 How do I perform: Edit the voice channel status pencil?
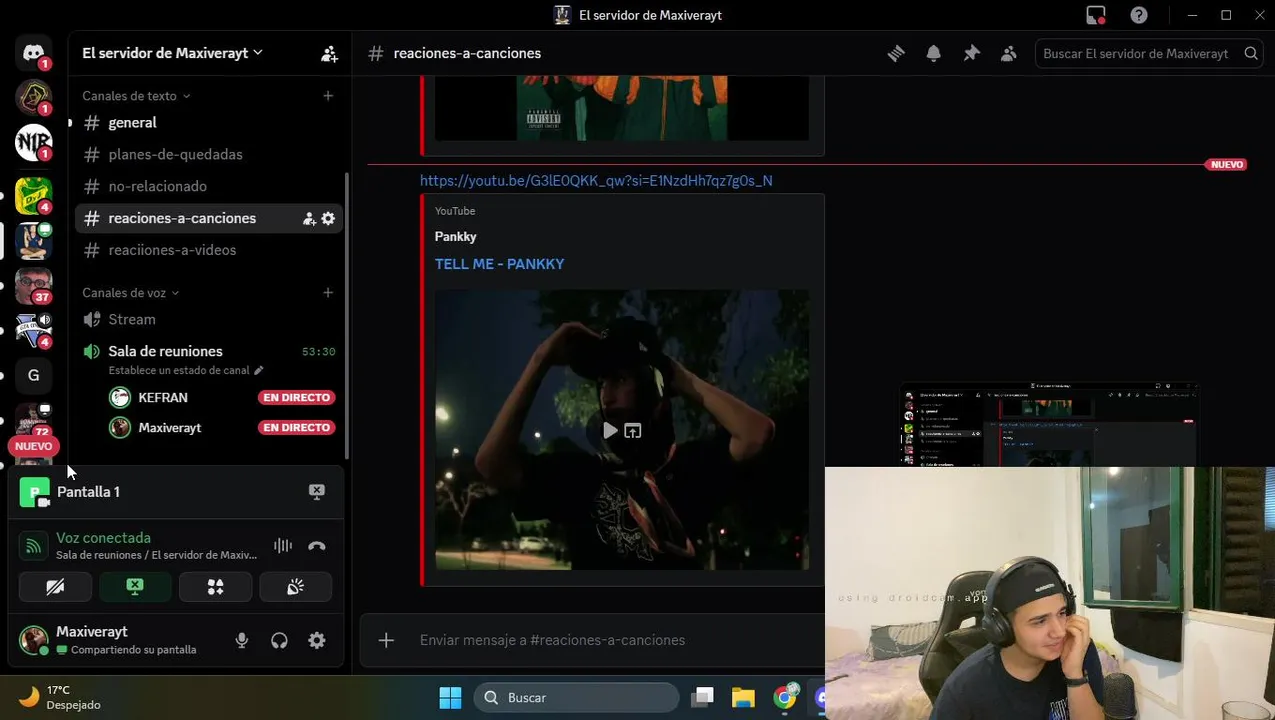tap(259, 370)
